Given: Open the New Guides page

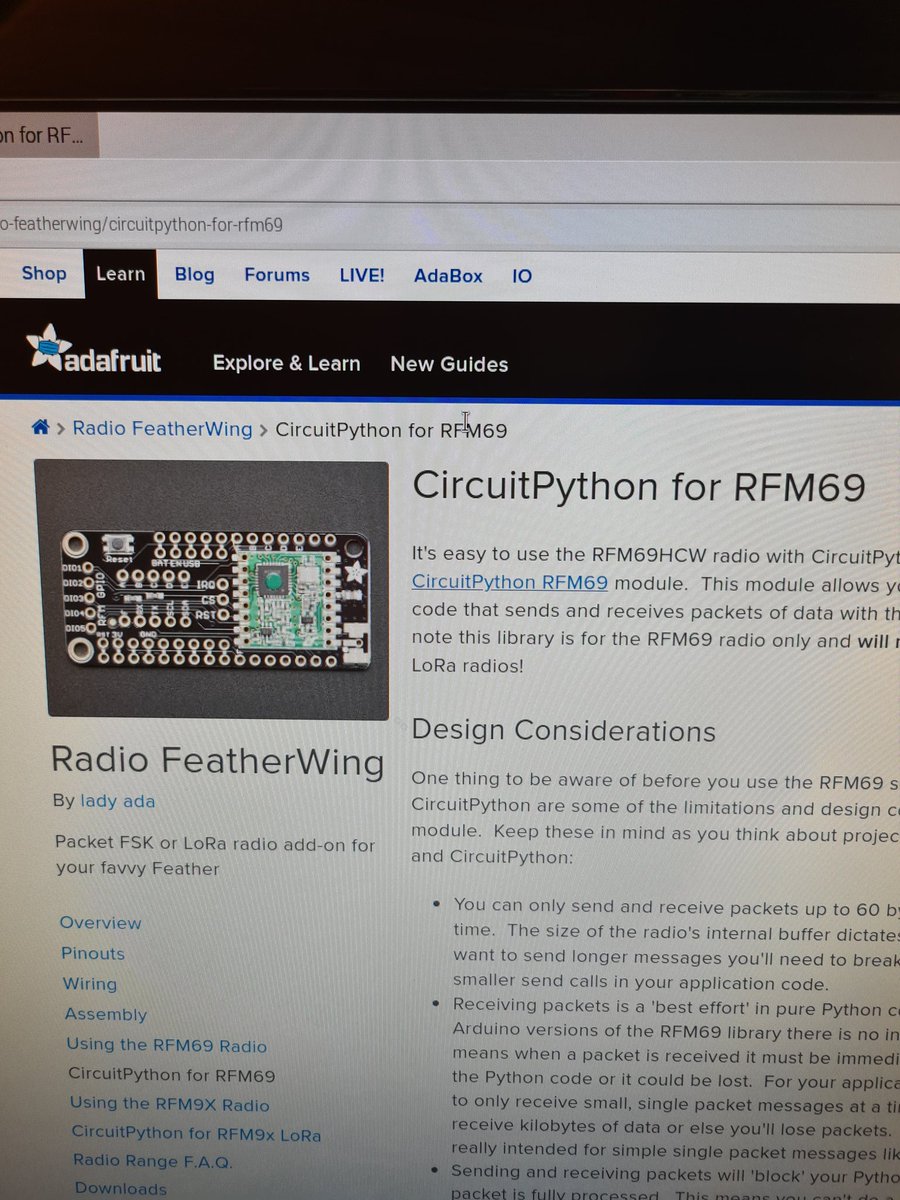Looking at the screenshot, I should tap(449, 365).
